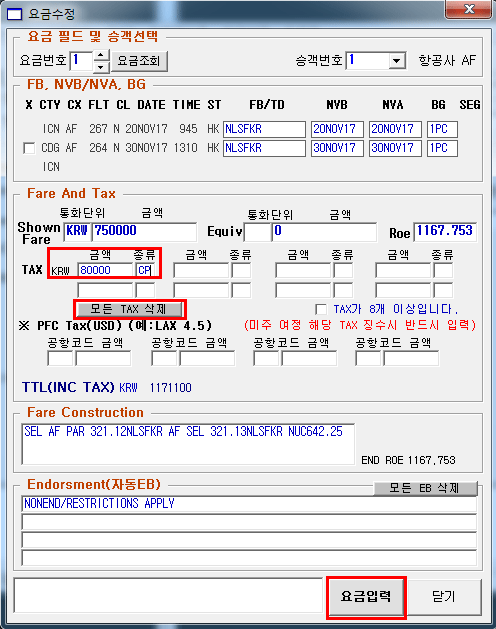
Task: Click the Fare Construction text box
Action: tap(188, 444)
